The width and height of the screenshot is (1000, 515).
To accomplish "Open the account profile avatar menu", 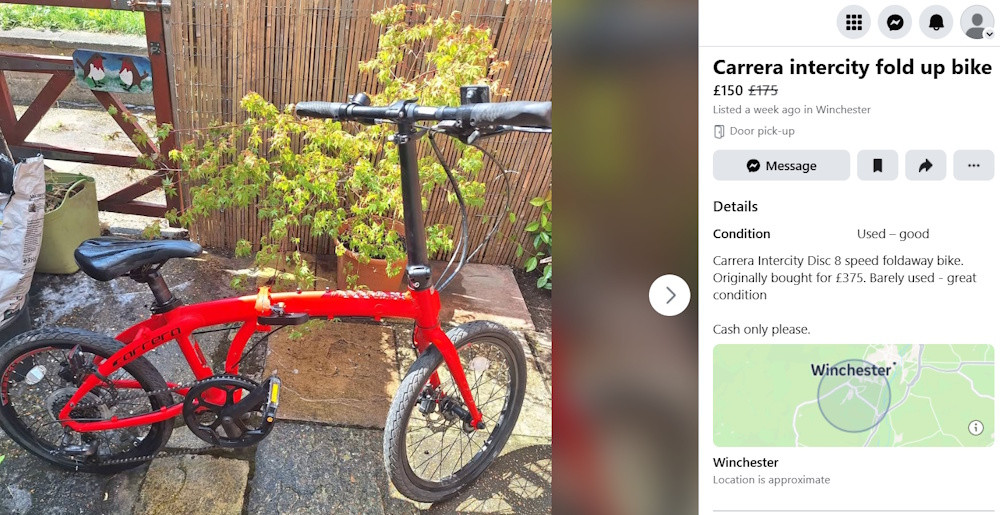I will pos(977,22).
